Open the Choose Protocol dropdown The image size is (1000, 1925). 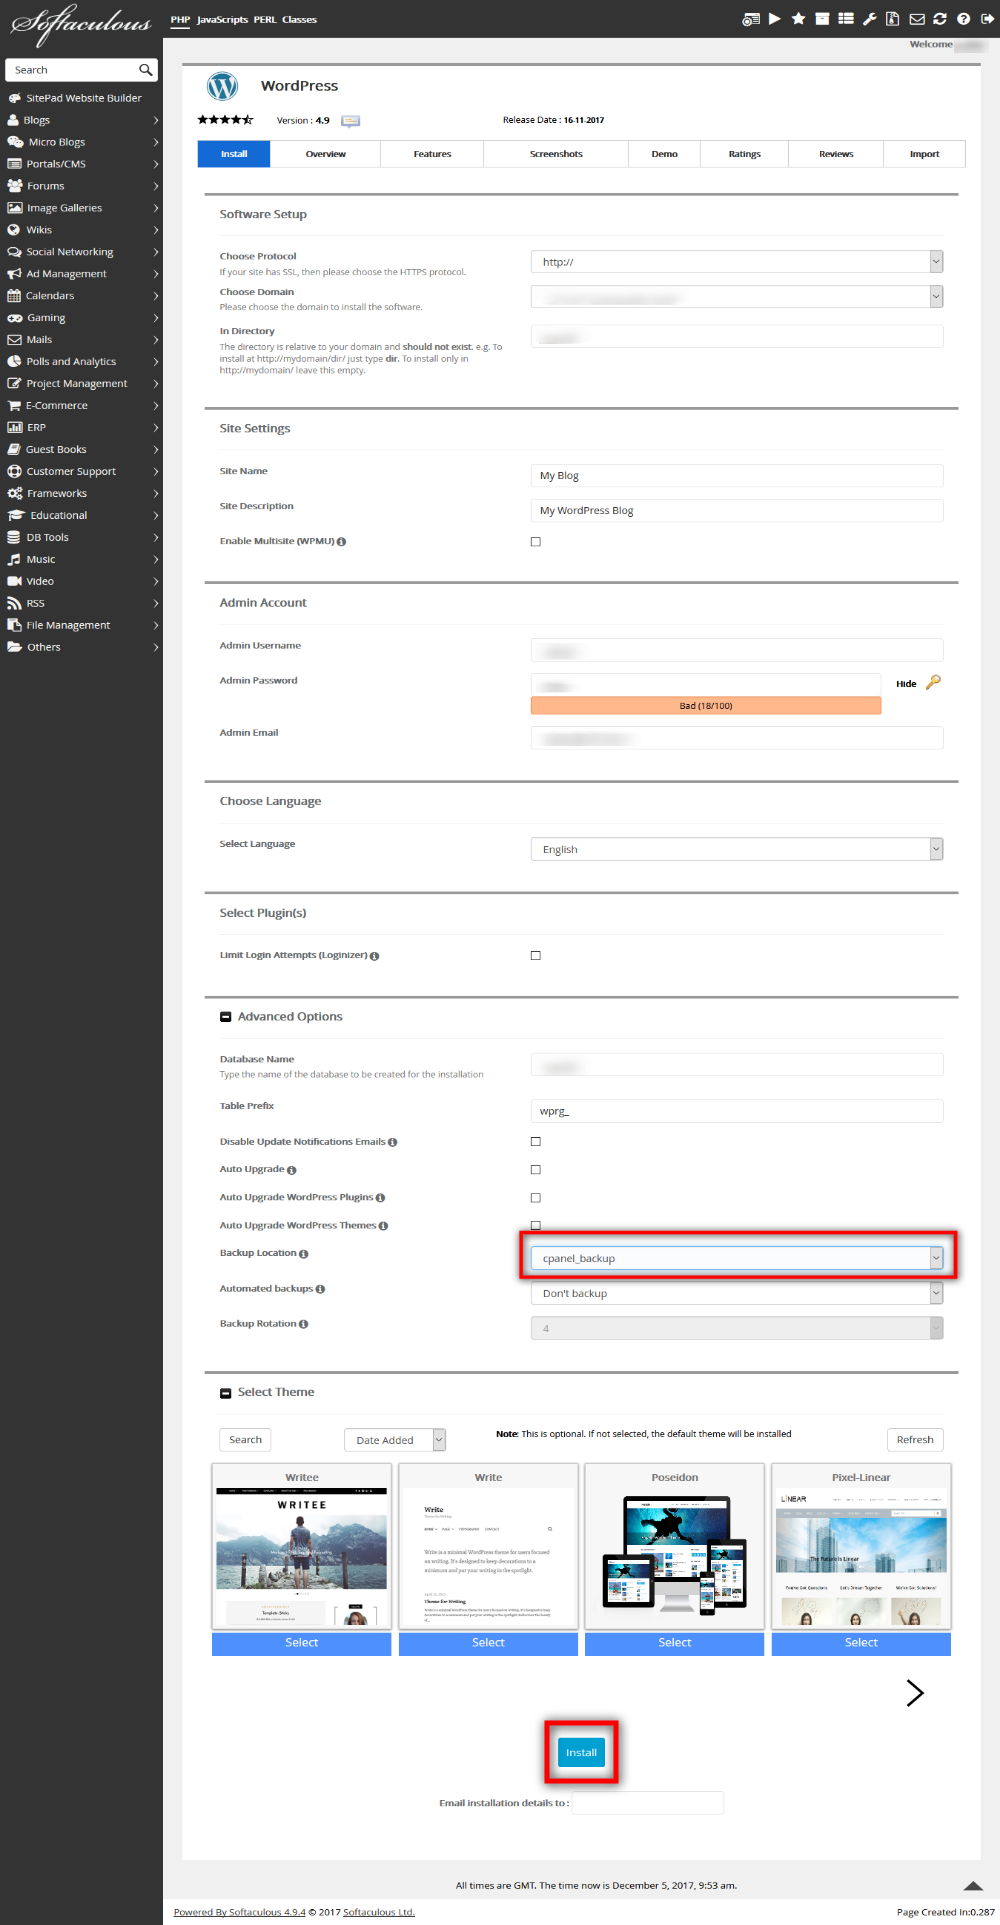[737, 262]
